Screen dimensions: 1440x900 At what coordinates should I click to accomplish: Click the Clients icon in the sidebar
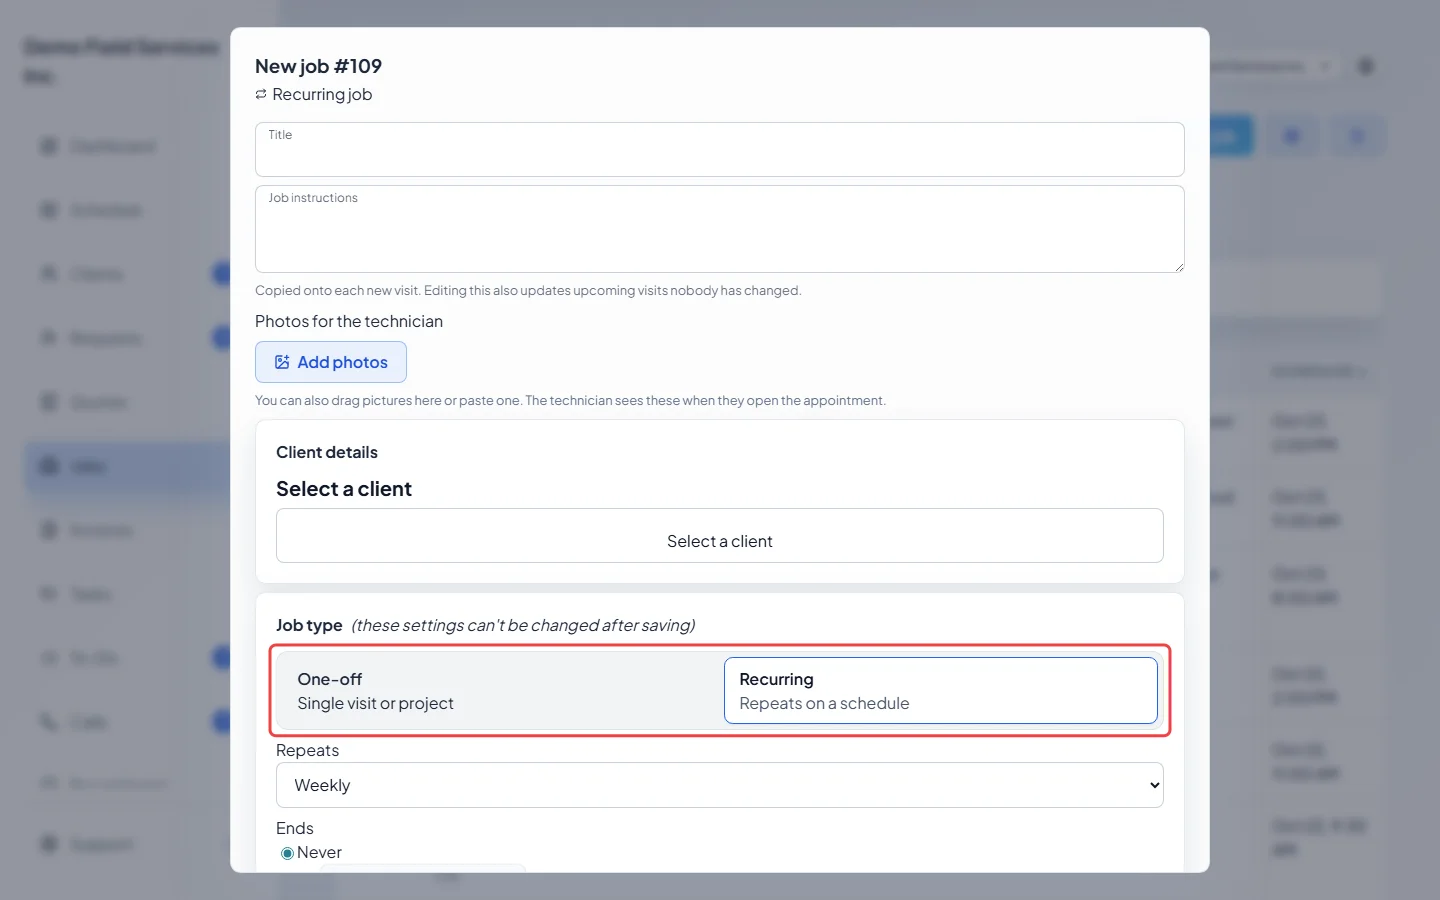pyautogui.click(x=48, y=274)
